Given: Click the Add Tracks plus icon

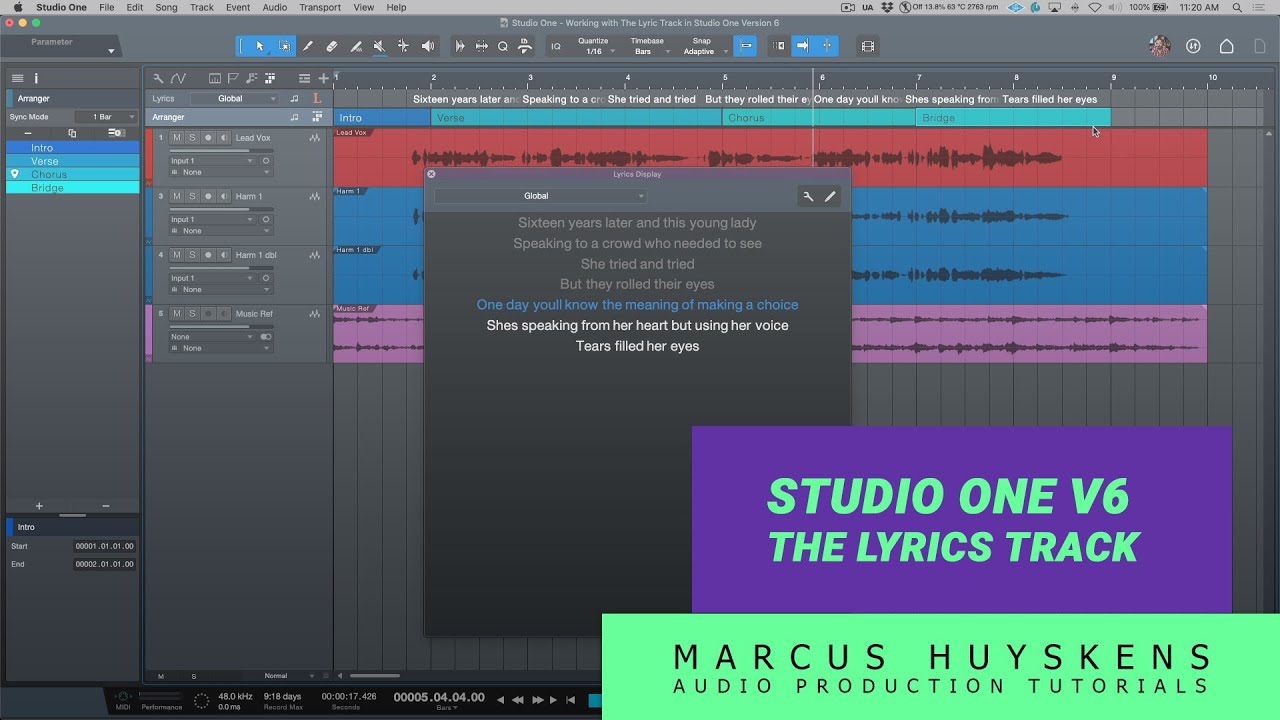Looking at the screenshot, I should [x=323, y=78].
